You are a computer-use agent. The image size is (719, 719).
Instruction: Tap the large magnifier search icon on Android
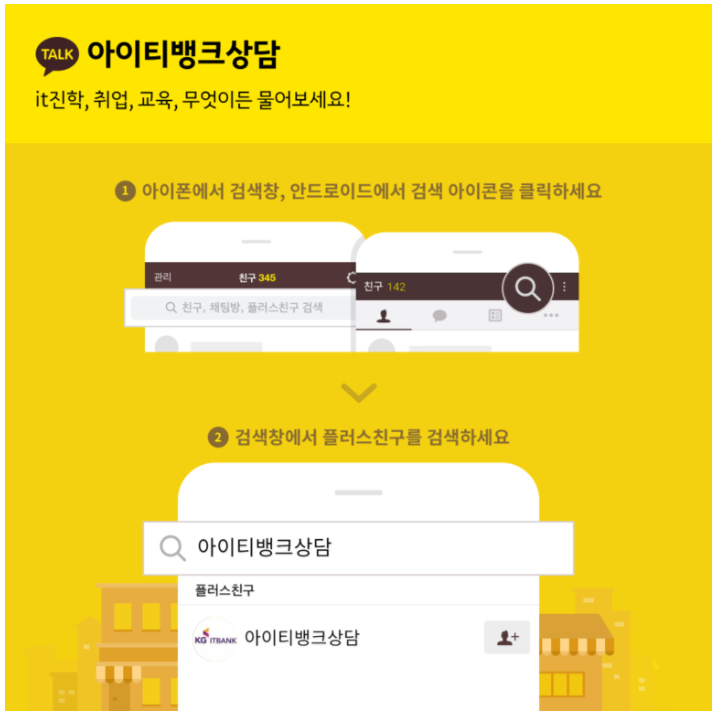click(527, 288)
